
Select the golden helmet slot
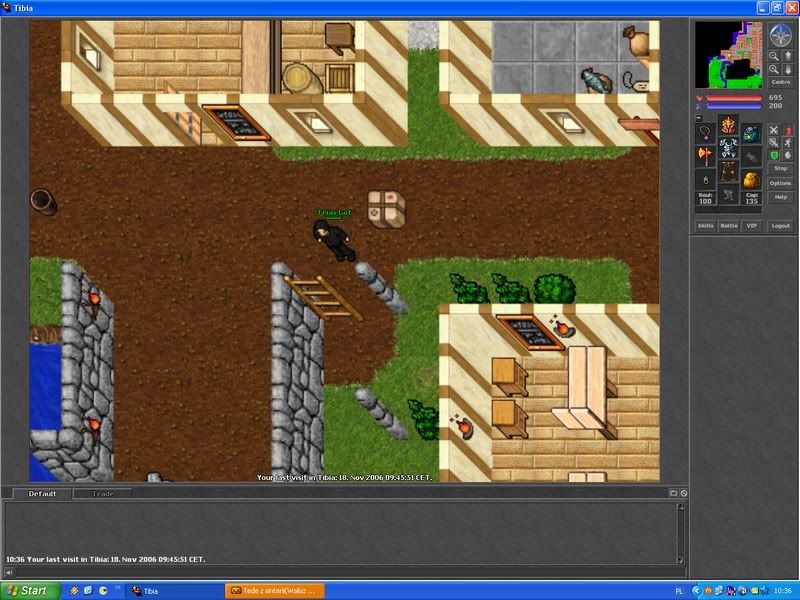728,126
